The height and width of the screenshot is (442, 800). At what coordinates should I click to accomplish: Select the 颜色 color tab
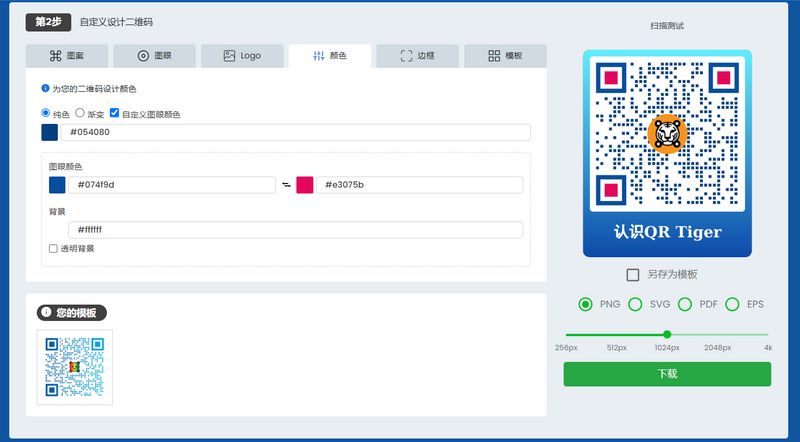click(x=330, y=56)
